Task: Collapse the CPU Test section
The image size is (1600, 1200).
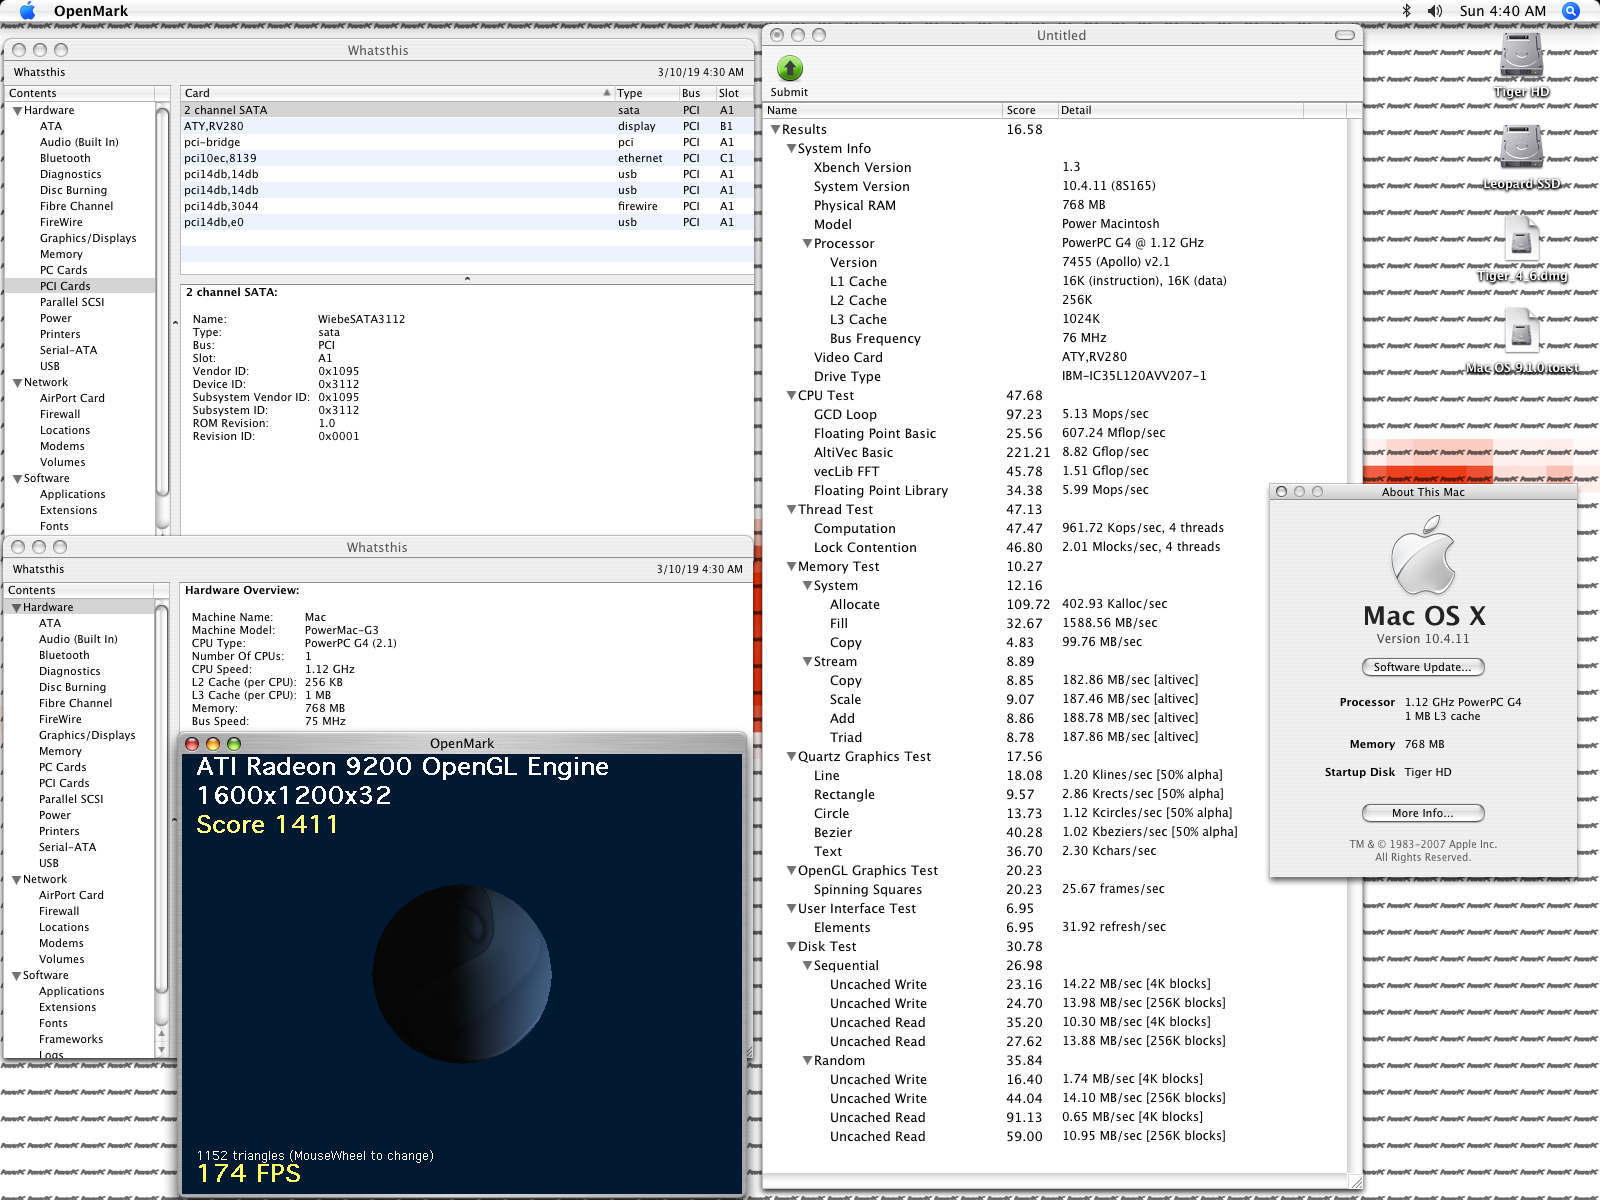Action: (x=791, y=396)
